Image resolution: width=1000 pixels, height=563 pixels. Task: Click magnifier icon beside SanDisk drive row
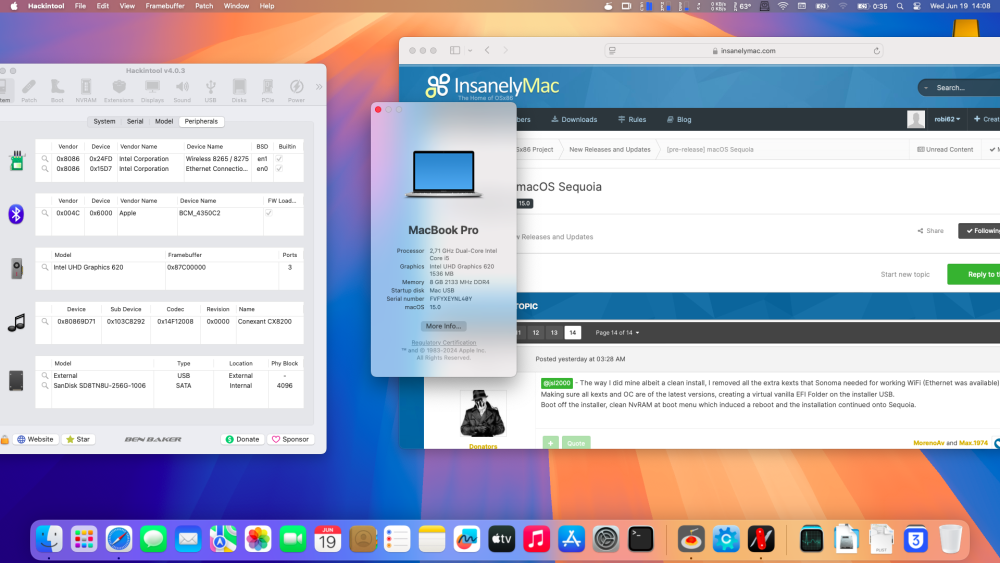point(45,386)
